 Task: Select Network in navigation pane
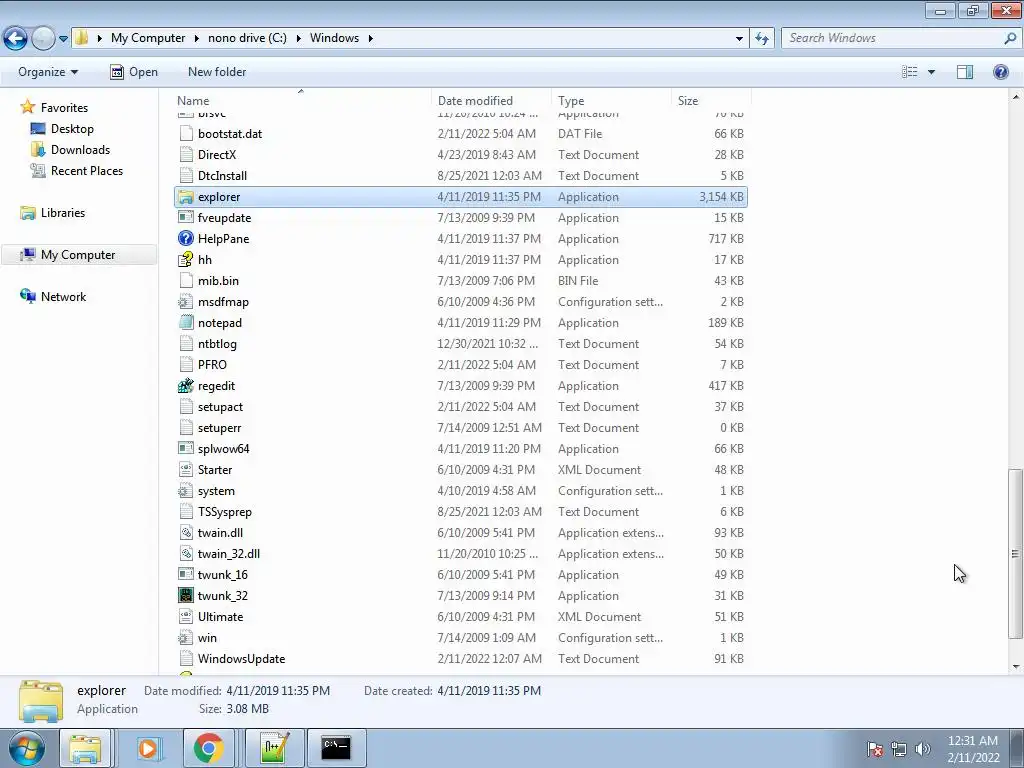[63, 296]
